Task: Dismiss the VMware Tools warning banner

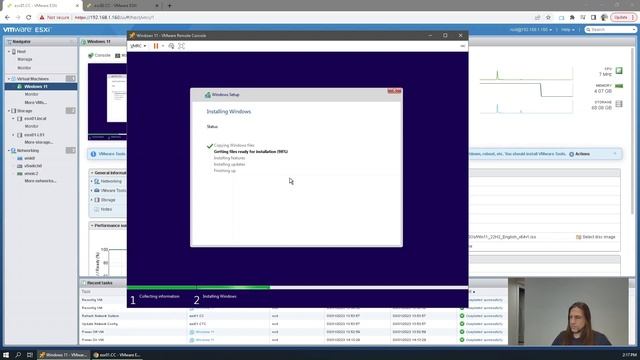Action: point(615,154)
